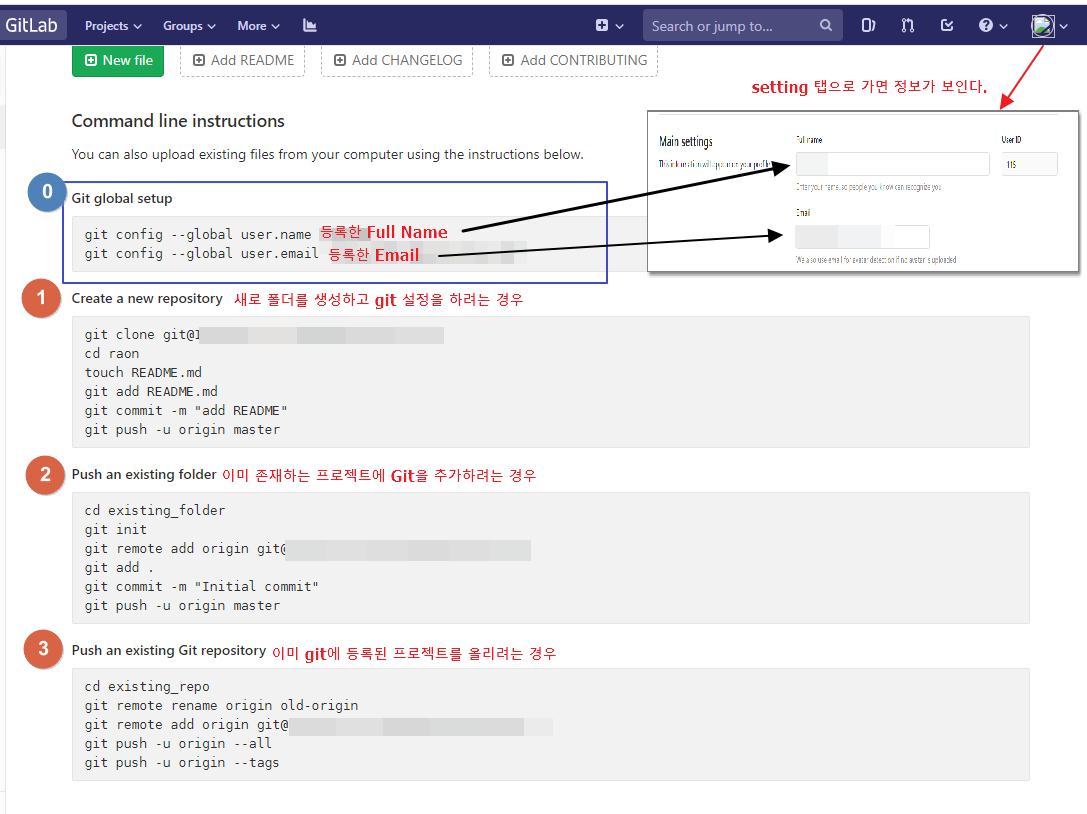Click the 'git push -u origin --all' line

[x=178, y=743]
